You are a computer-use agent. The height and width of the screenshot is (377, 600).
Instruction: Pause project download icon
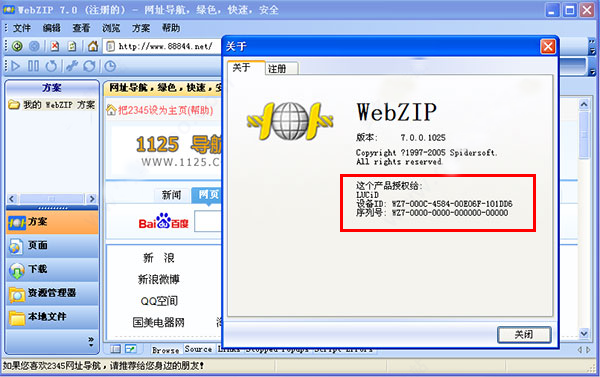(x=33, y=66)
